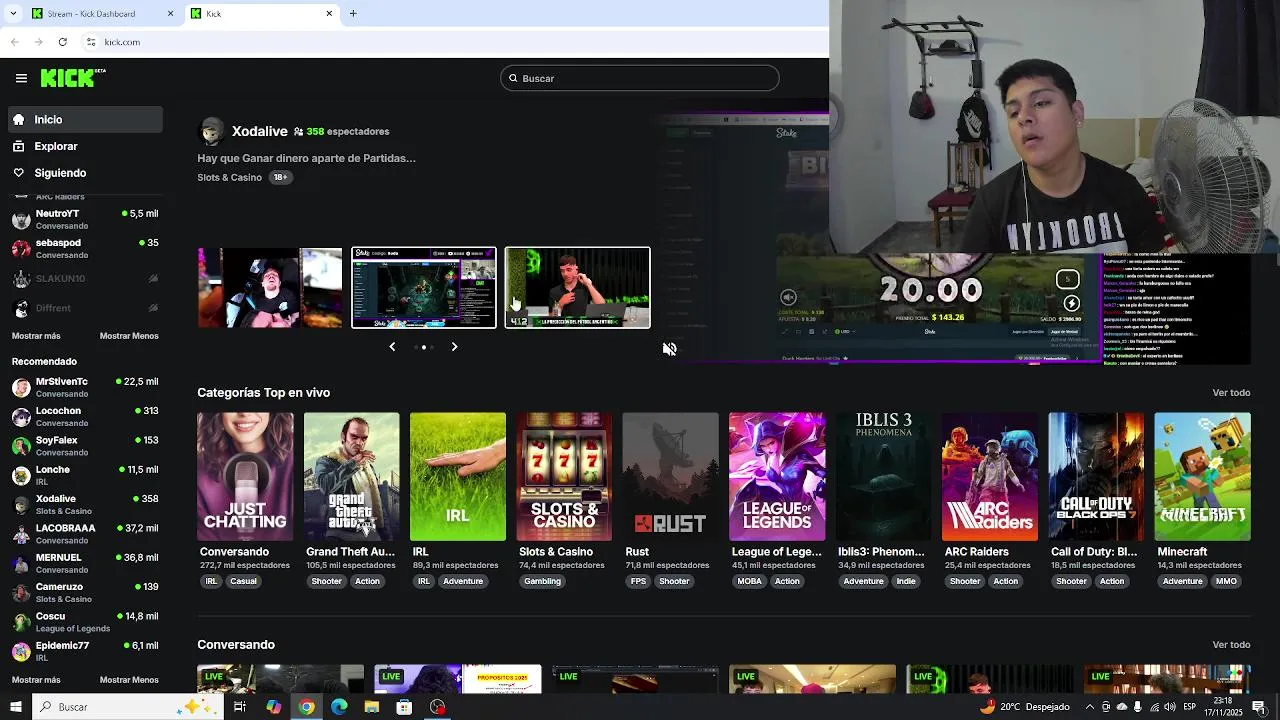The image size is (1280, 720).
Task: Open the Slots & Casino category card
Action: click(x=564, y=477)
